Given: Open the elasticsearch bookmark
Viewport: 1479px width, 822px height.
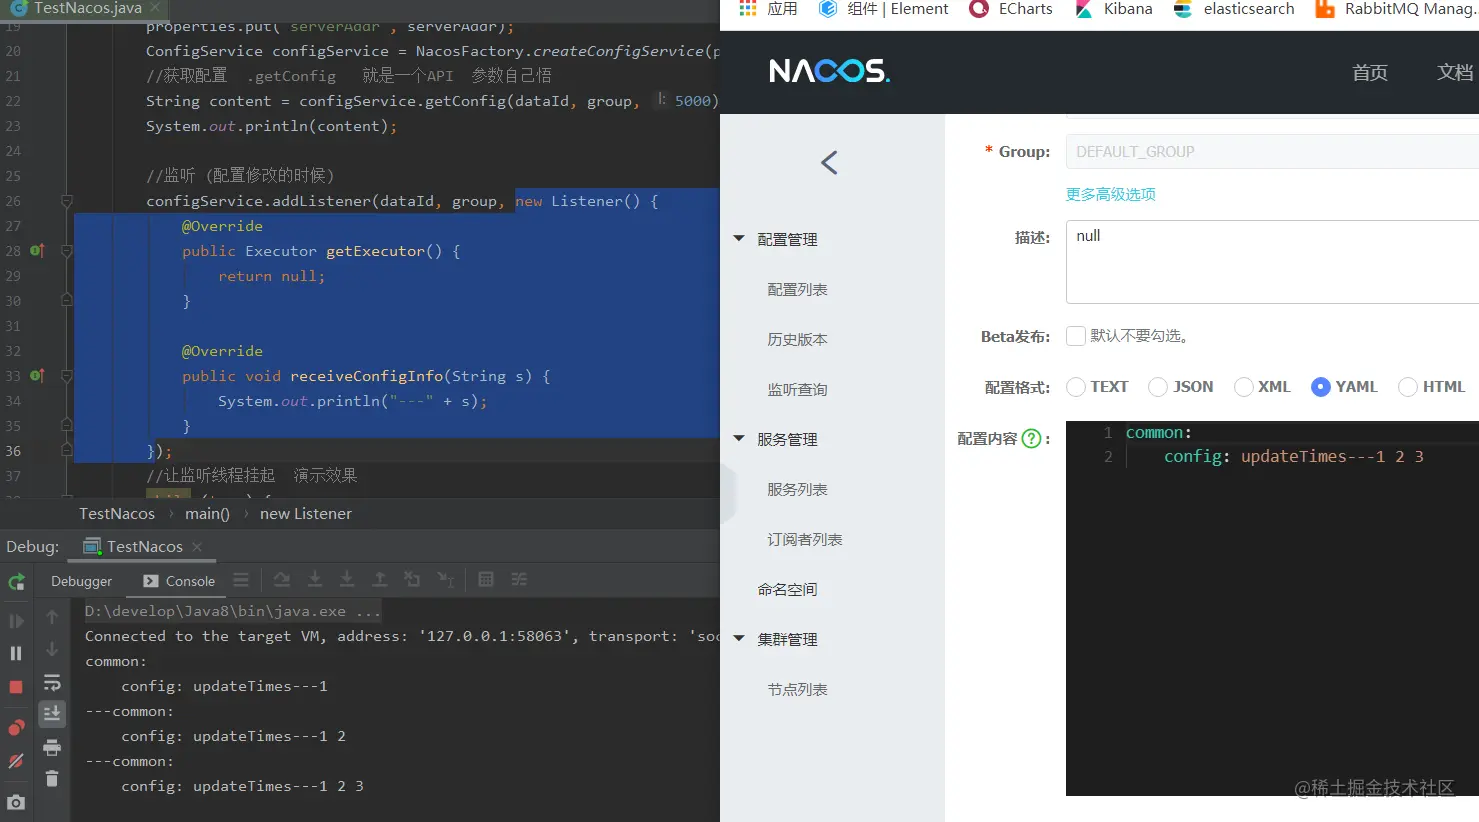Looking at the screenshot, I should [1234, 9].
